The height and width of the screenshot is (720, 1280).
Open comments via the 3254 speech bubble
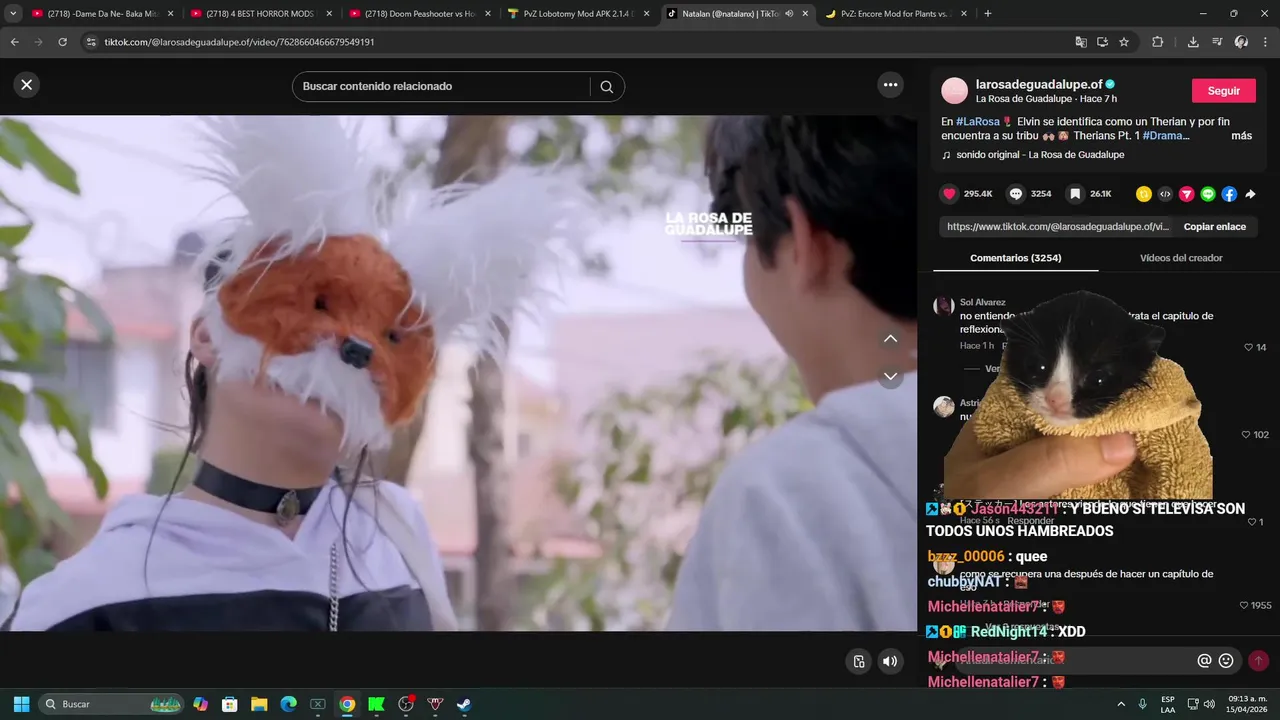[1015, 194]
